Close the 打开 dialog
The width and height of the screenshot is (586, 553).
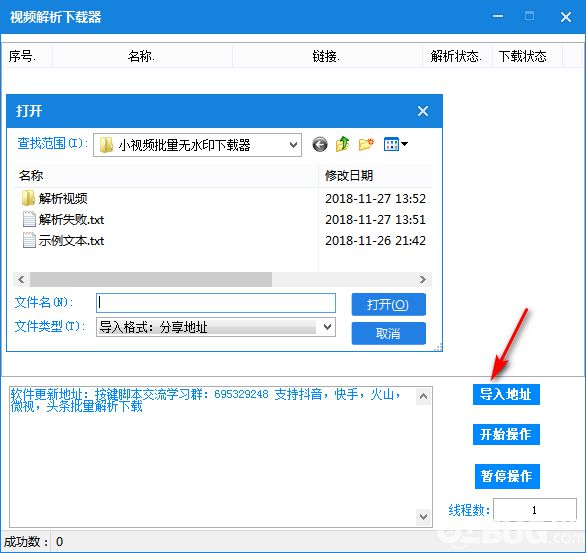coord(423,111)
